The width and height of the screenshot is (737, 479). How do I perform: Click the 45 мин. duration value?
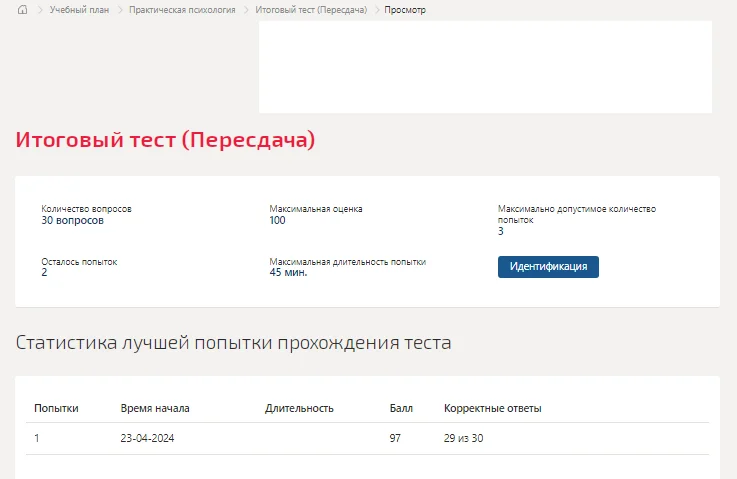(288, 273)
